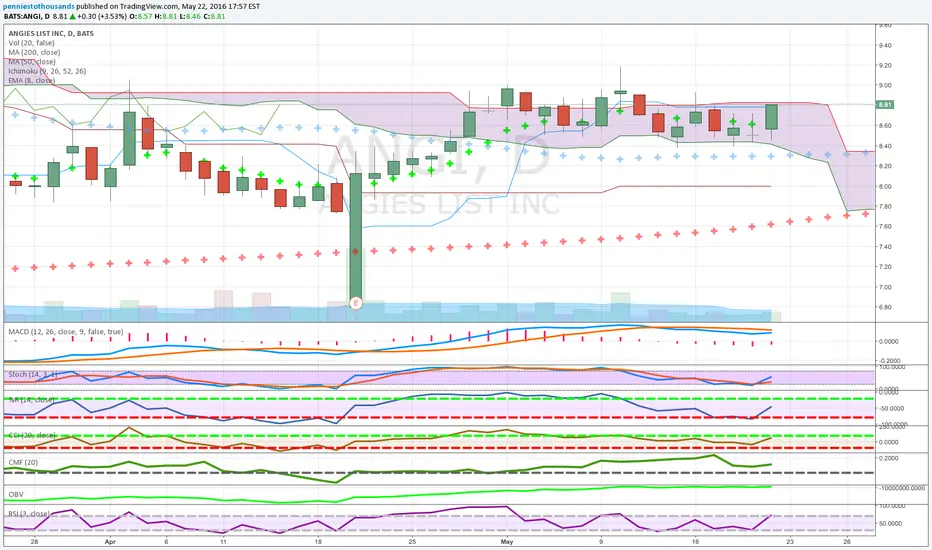
Task: Click the %R (14, close) pane label
Action: click(x=31, y=400)
